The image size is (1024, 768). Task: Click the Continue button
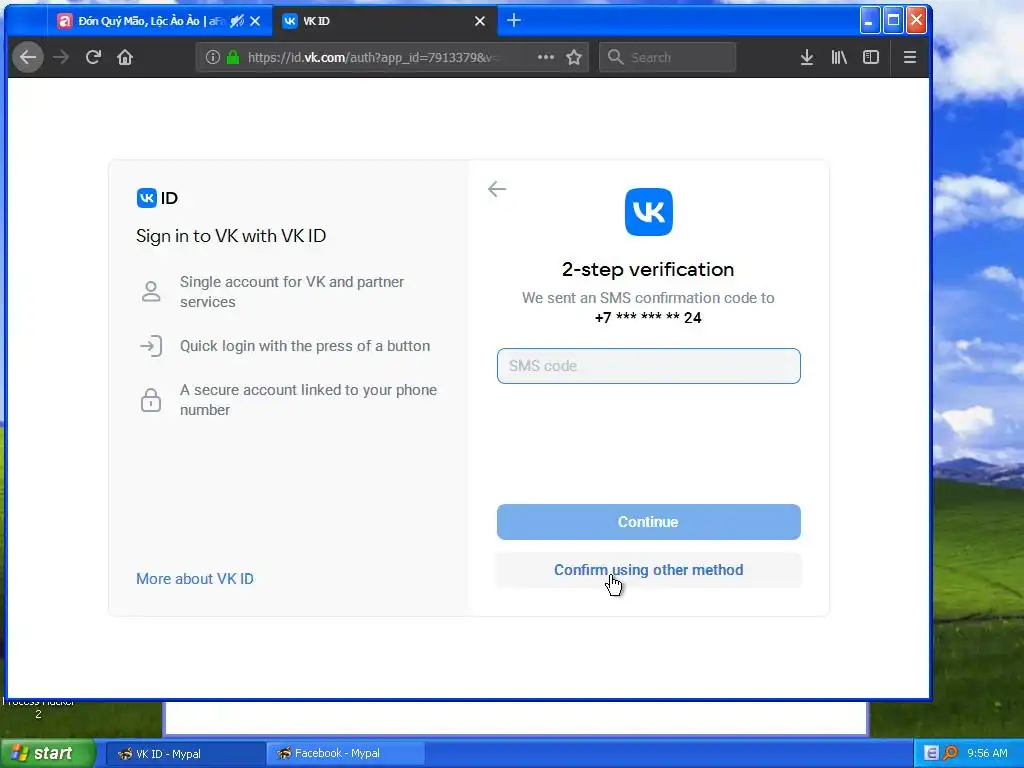pos(648,522)
